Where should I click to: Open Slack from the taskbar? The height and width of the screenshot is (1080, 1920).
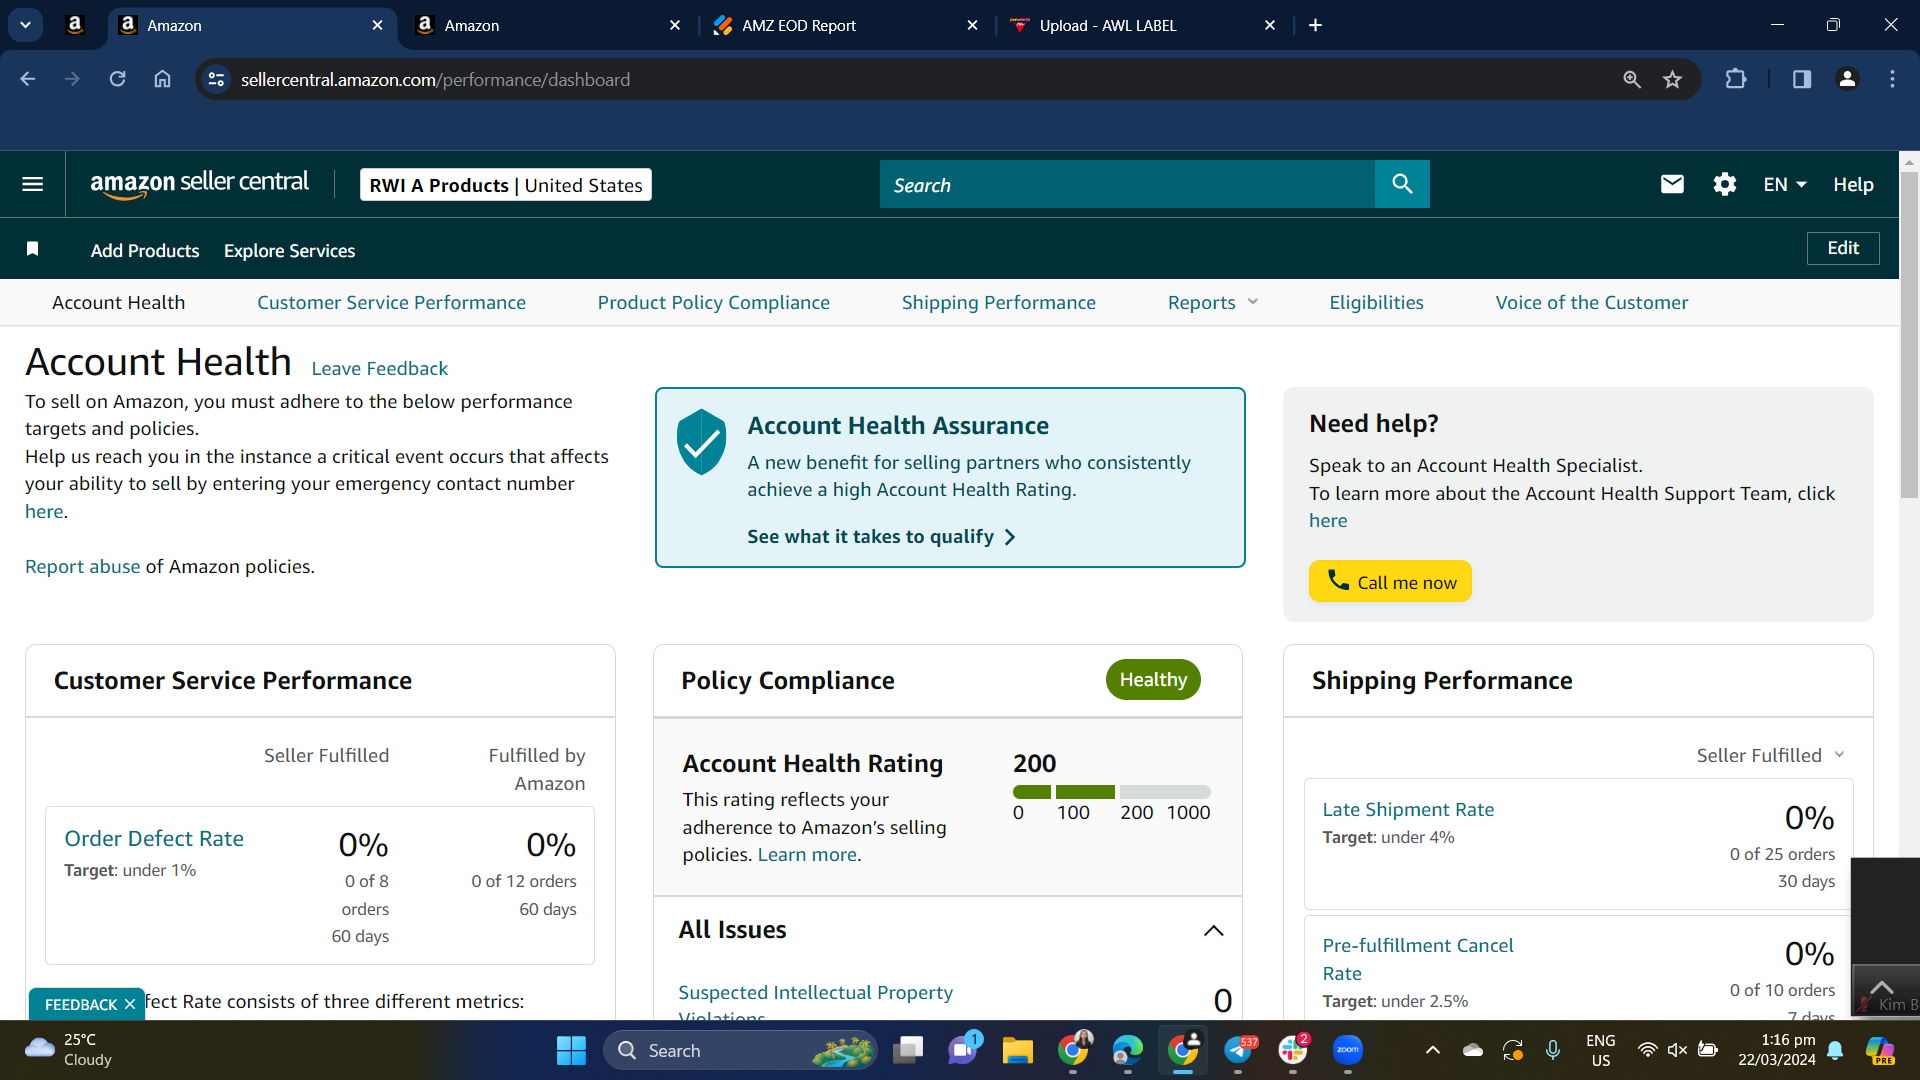click(1292, 1050)
